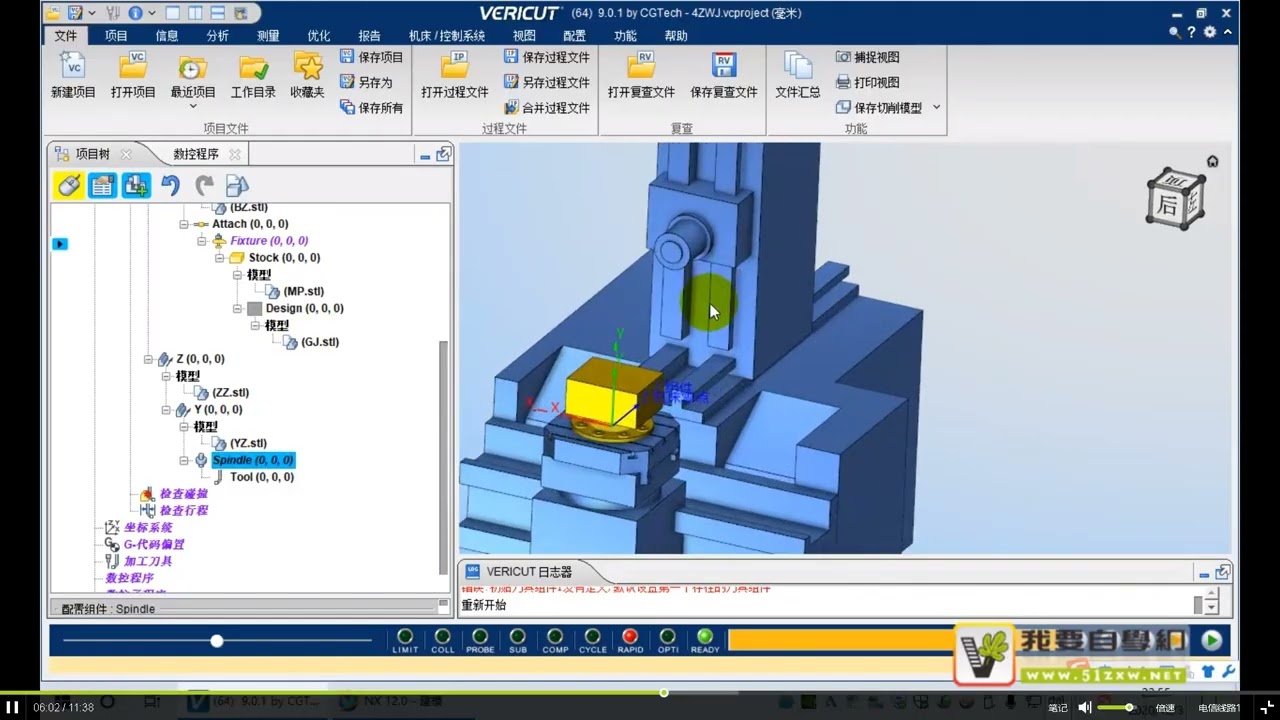The image size is (1280, 720).
Task: Select the (ZZ.stl) model item
Action: coord(231,393)
